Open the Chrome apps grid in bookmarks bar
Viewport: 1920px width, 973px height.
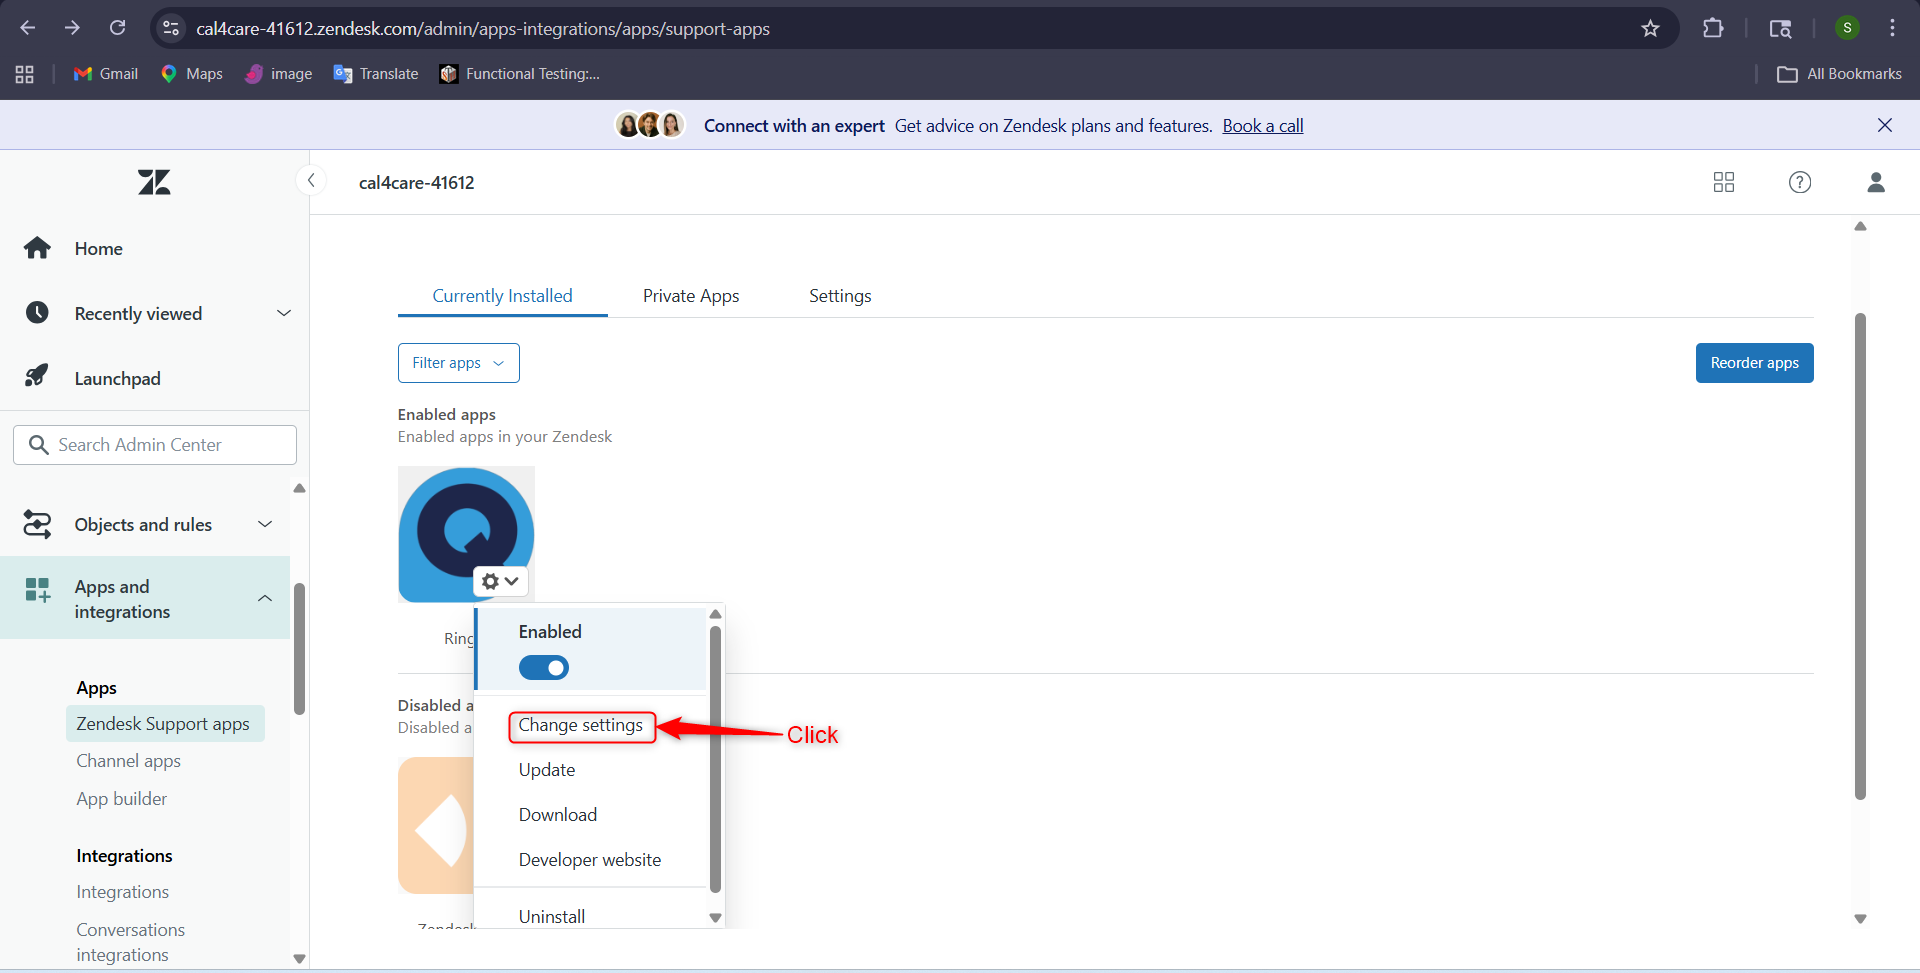tap(25, 74)
